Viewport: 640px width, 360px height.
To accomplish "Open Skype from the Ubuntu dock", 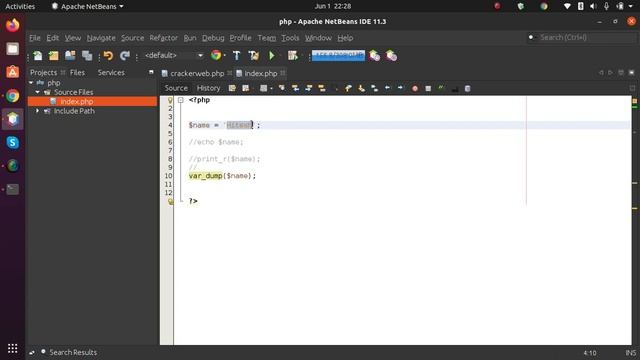I will click(x=13, y=142).
